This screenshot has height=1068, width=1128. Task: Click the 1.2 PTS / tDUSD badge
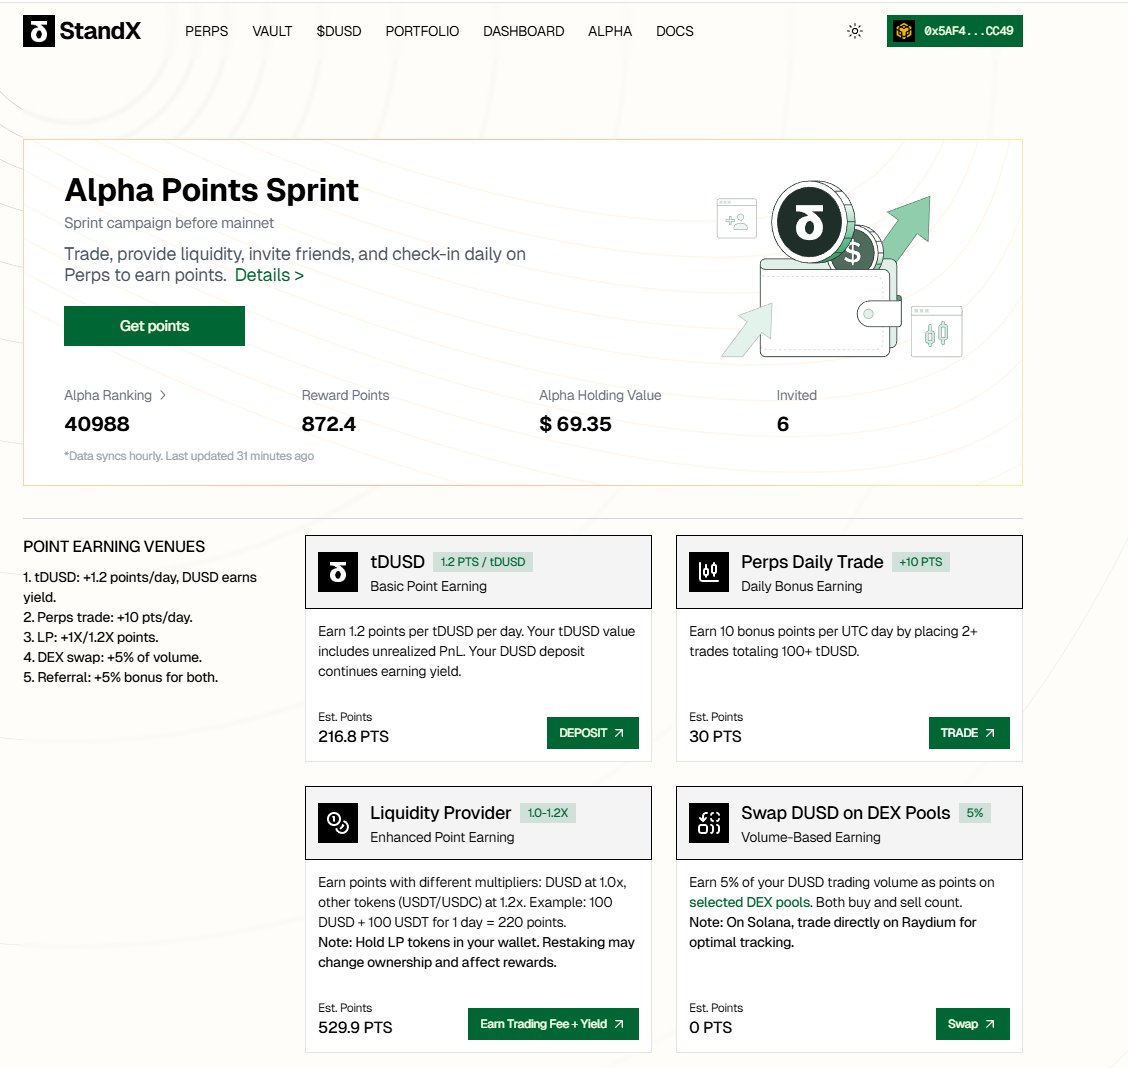(x=483, y=562)
